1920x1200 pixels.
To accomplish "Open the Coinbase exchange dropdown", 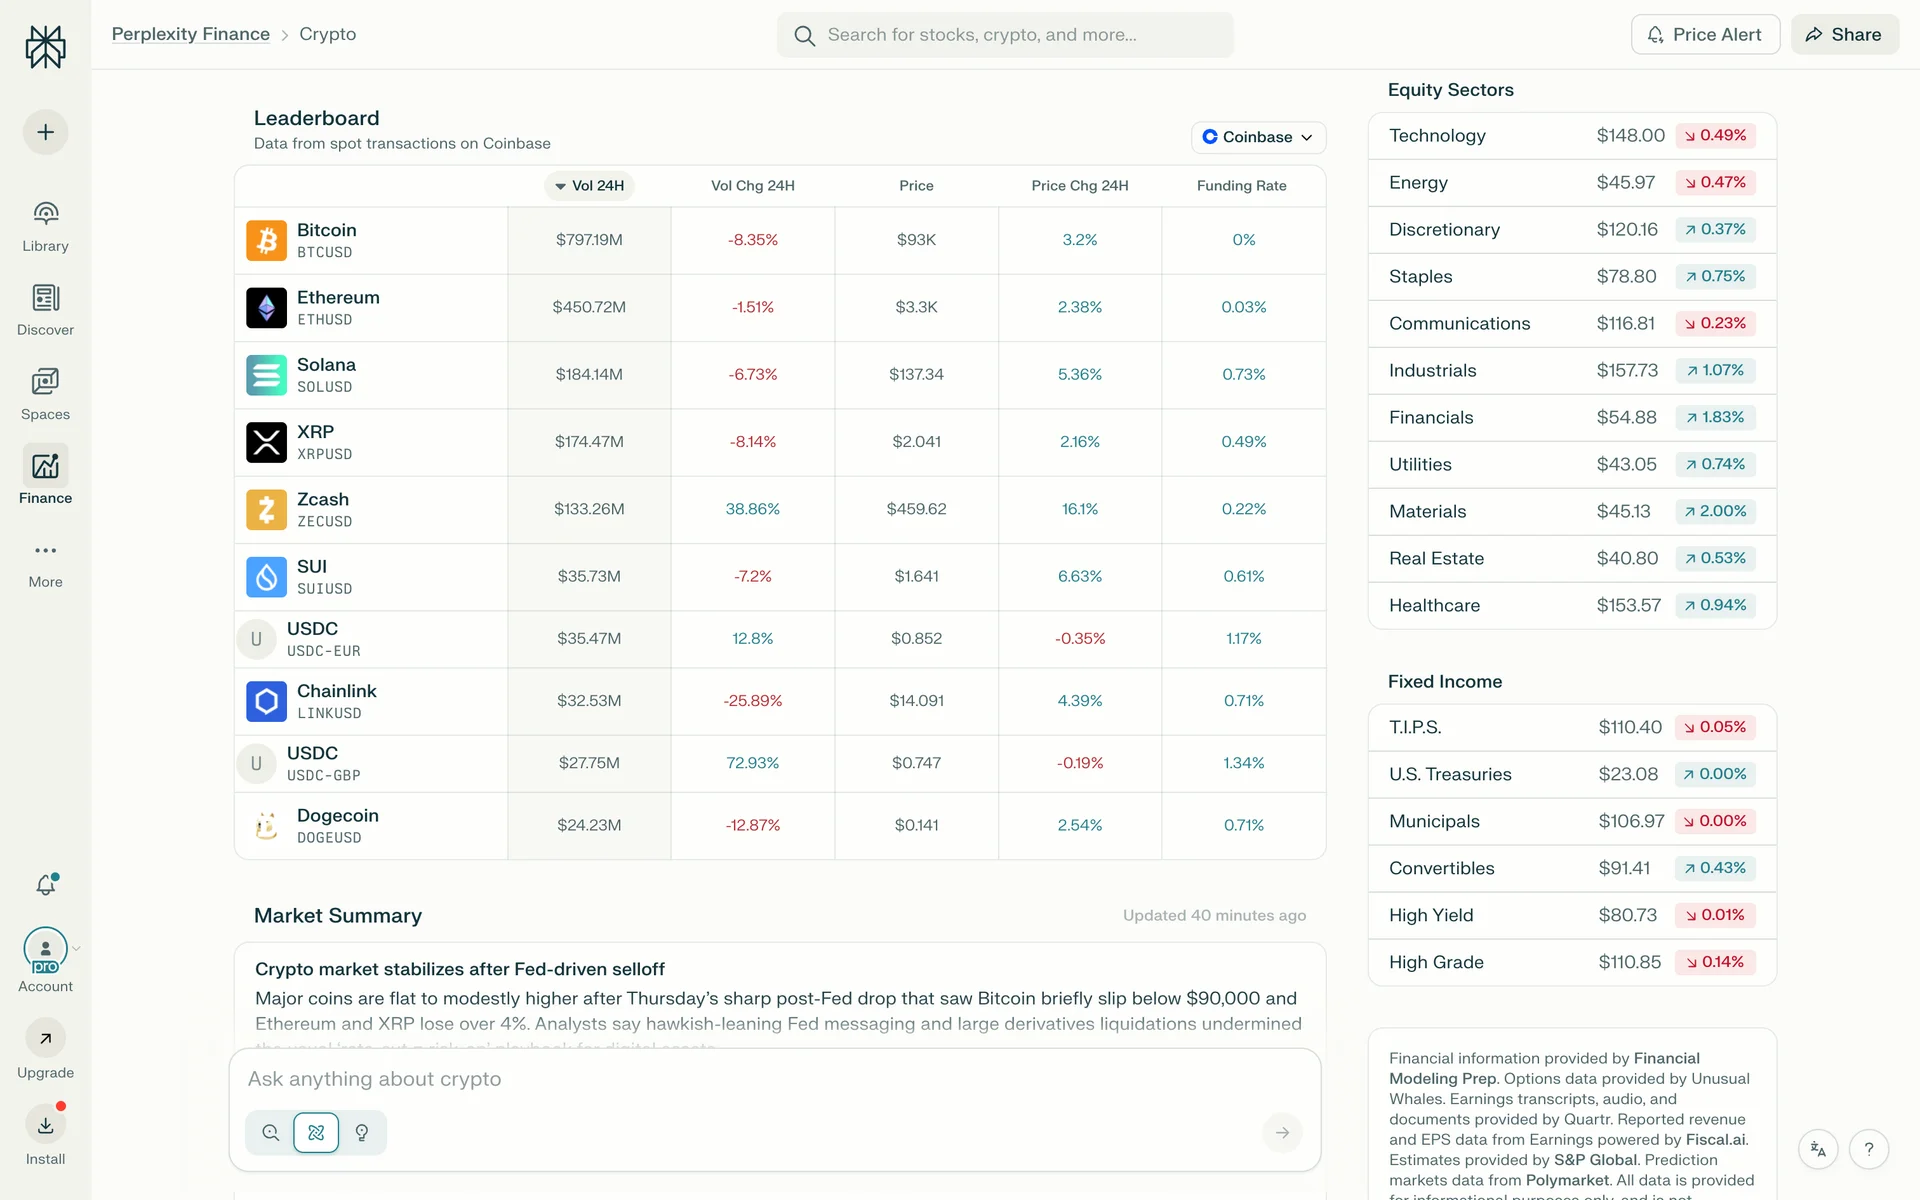I will tap(1258, 137).
